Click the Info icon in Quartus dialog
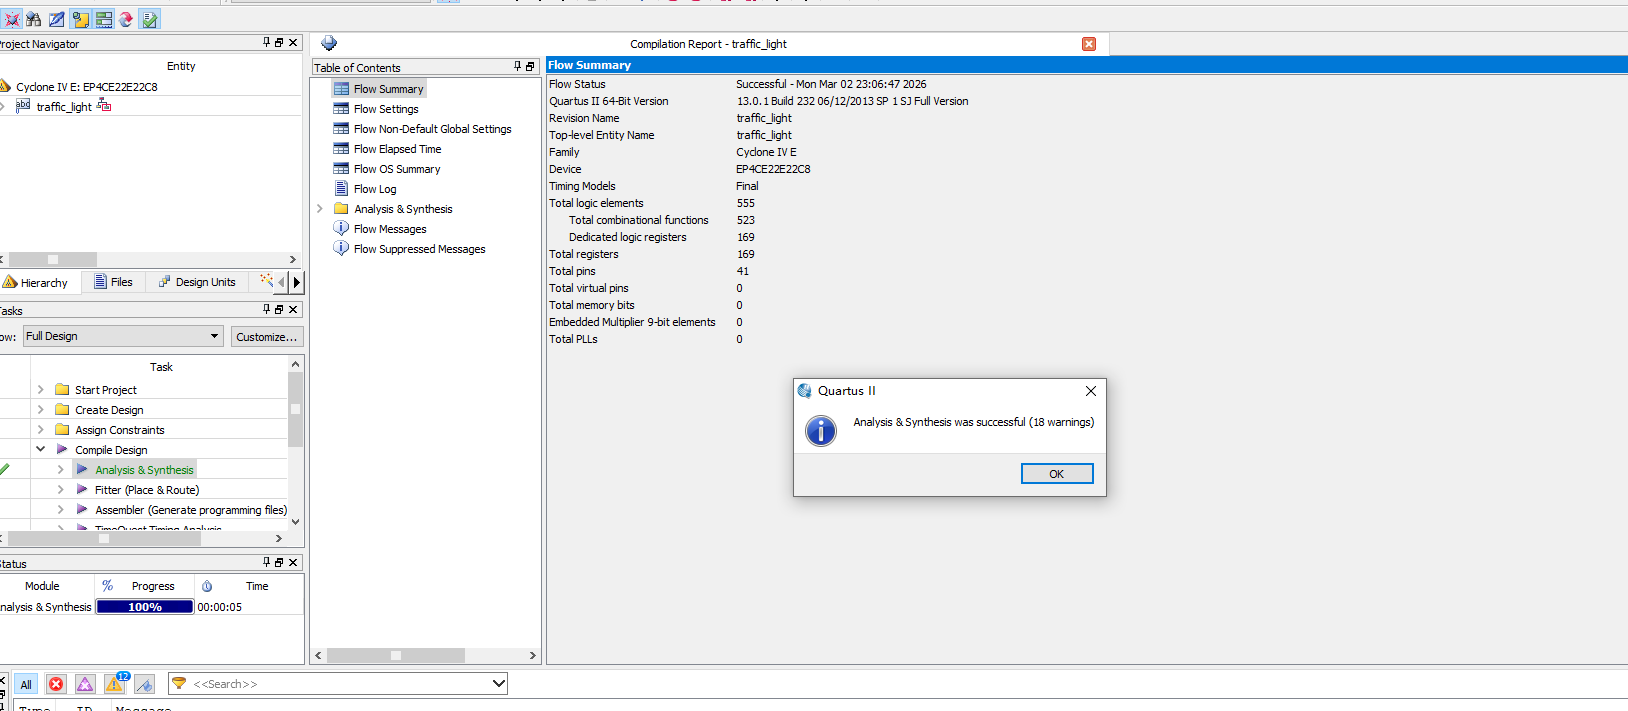 [x=821, y=431]
